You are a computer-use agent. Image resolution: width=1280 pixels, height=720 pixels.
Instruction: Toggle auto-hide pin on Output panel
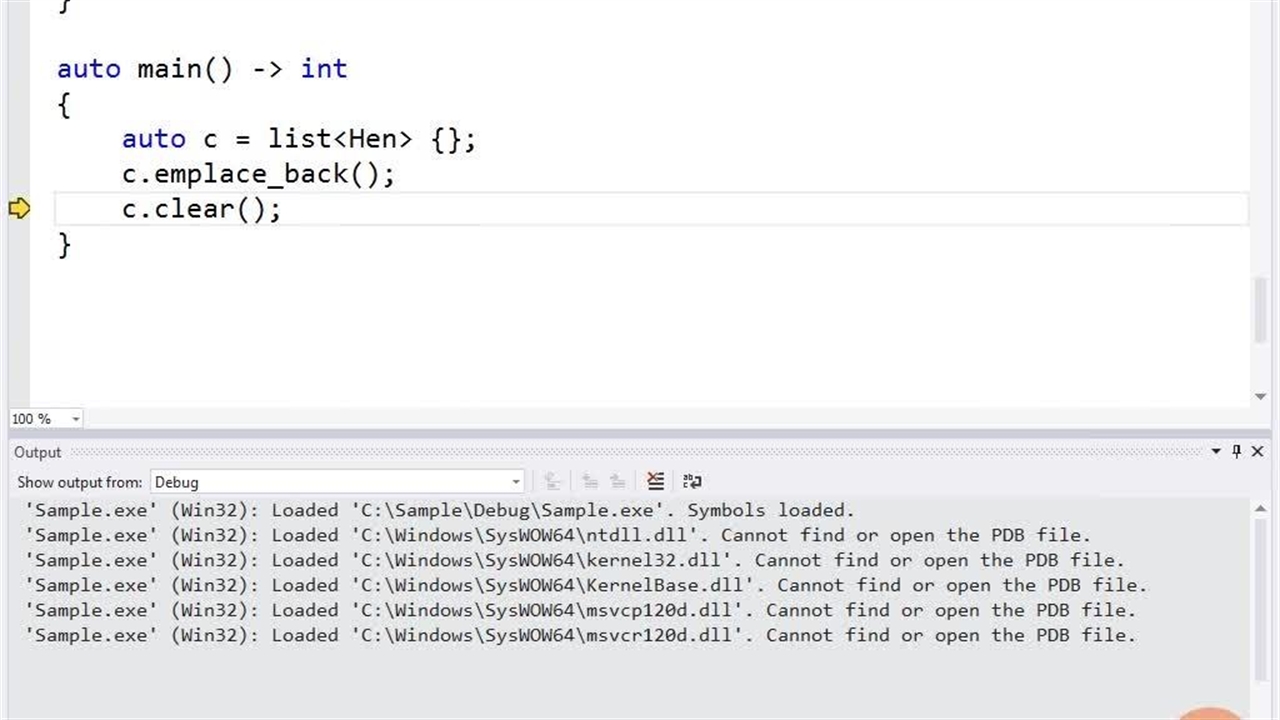(1236, 452)
